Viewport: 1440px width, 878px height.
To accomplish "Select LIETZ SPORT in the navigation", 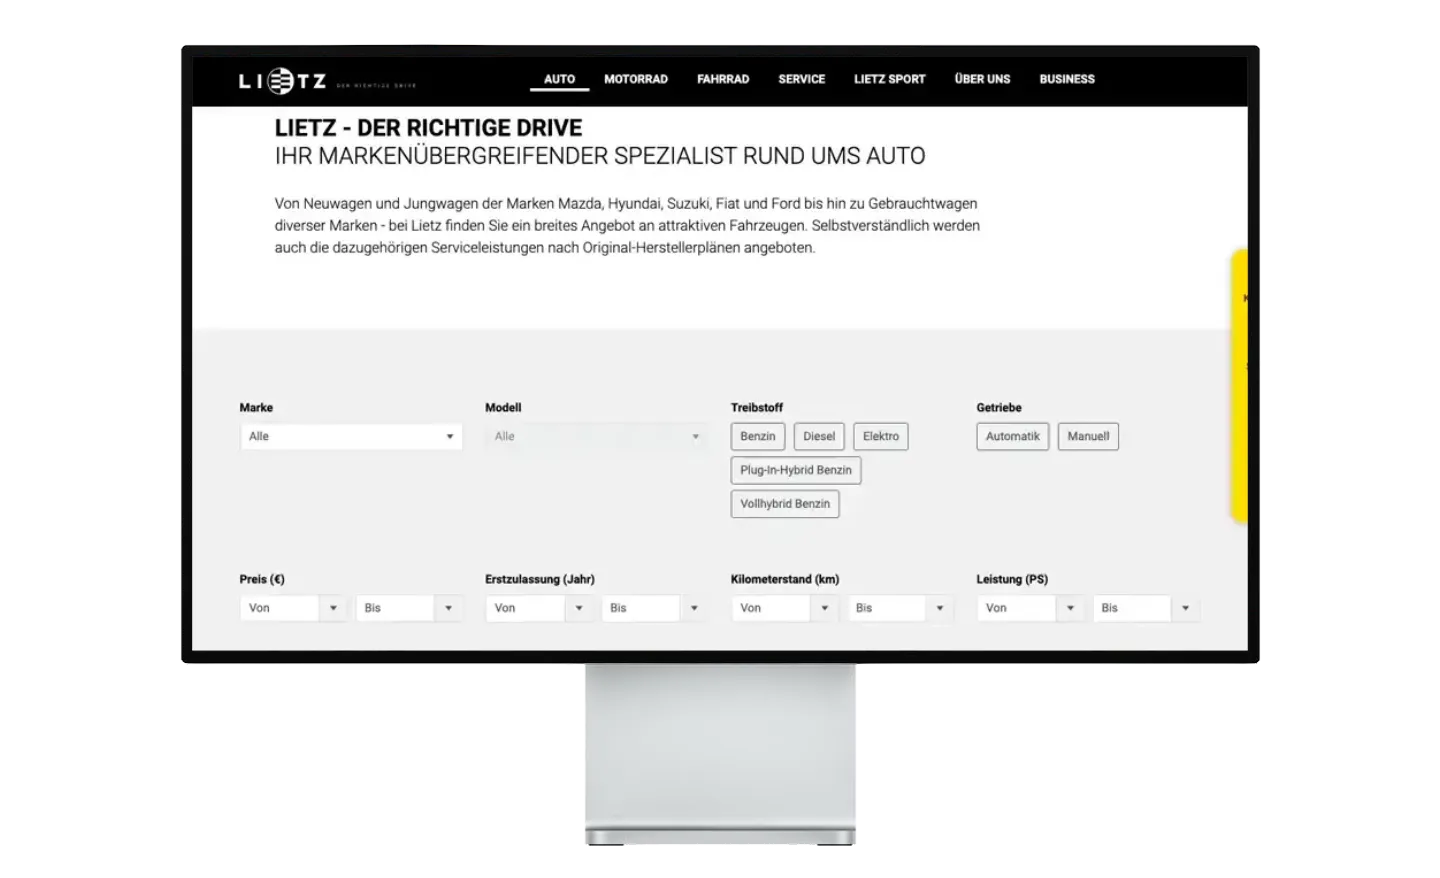I will point(890,79).
